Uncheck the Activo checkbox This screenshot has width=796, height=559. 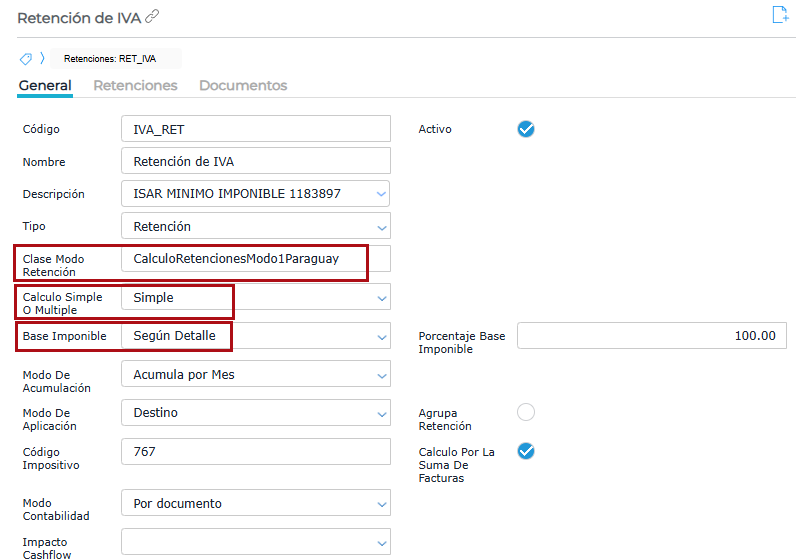tap(526, 129)
